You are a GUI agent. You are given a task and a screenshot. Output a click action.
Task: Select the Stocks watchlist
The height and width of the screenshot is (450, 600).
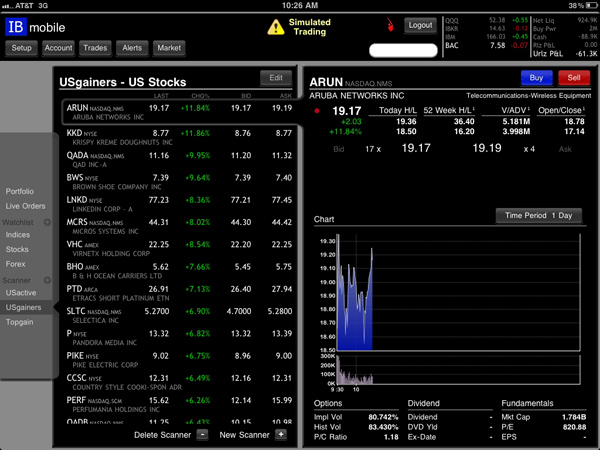click(17, 249)
